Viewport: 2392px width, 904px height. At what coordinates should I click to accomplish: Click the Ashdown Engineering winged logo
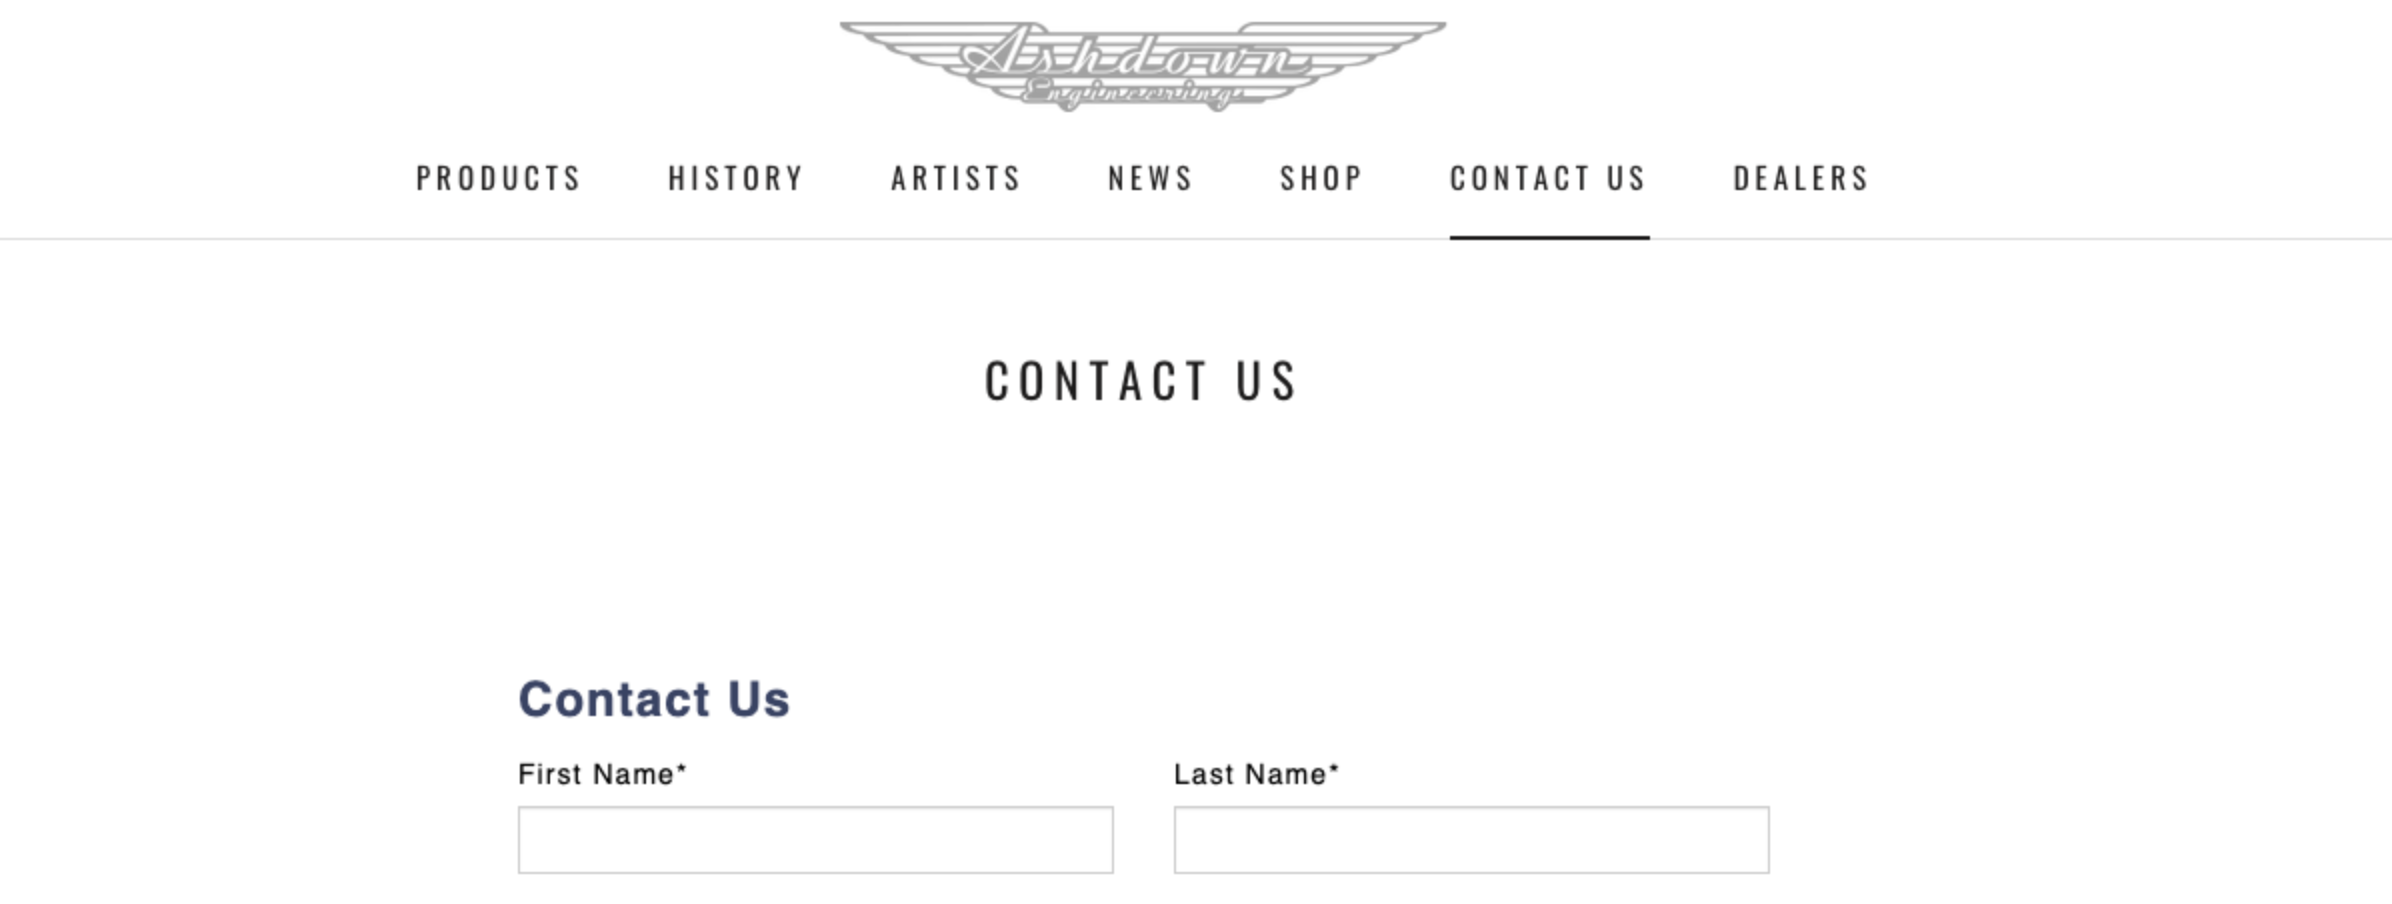(x=1142, y=62)
